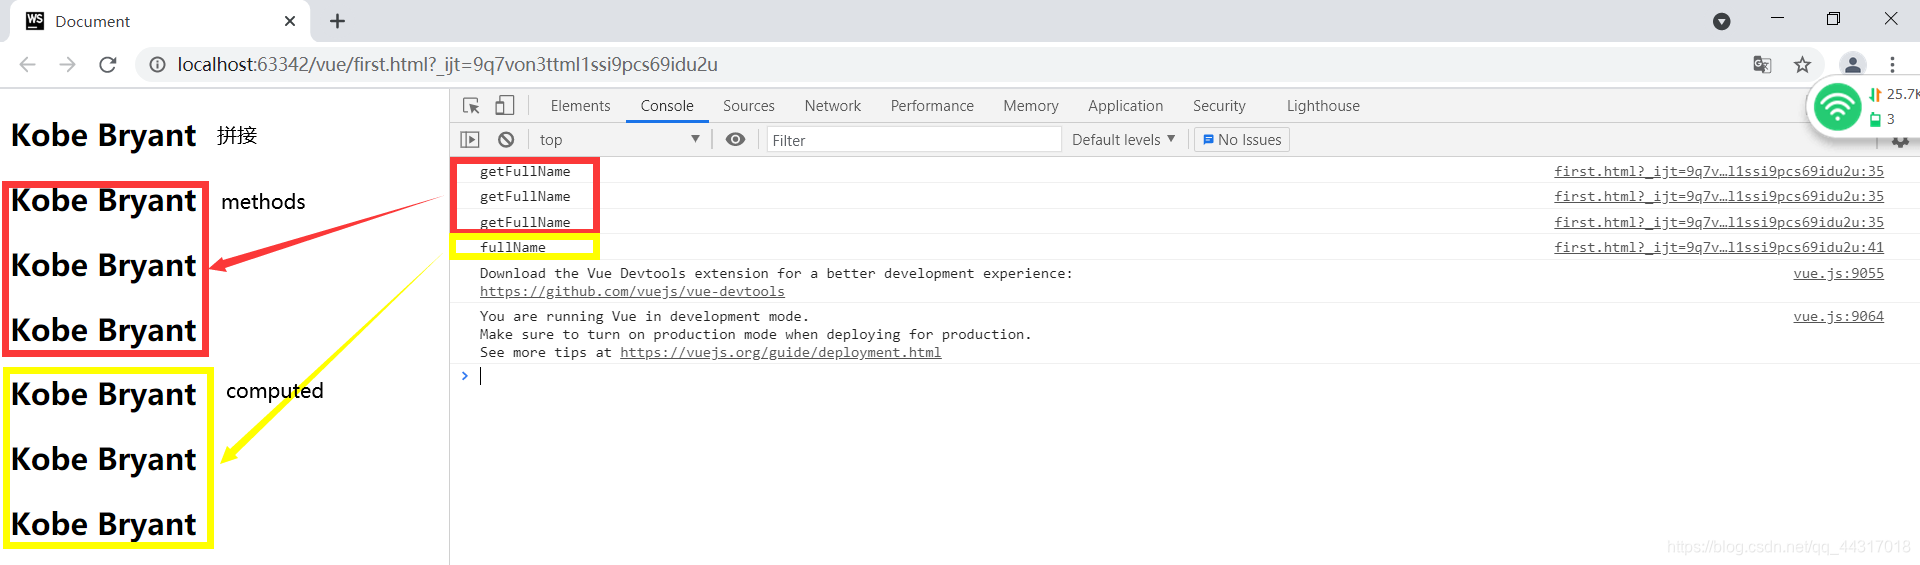Image resolution: width=1920 pixels, height=565 pixels.
Task: Open source link vue.js:9055
Action: click(1838, 274)
